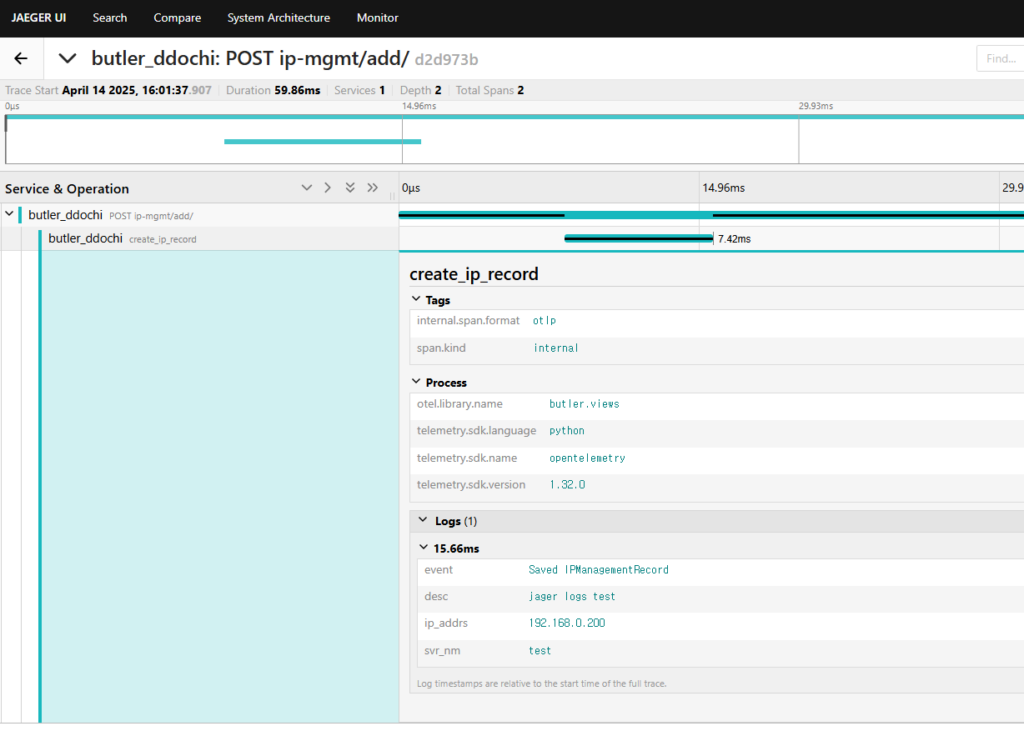
Task: Go to System Architecture
Action: click(278, 18)
